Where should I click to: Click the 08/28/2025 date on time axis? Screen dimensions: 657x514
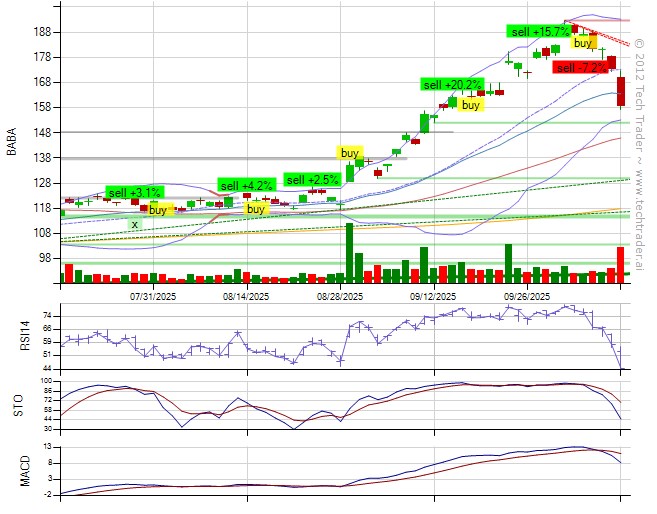(x=337, y=296)
